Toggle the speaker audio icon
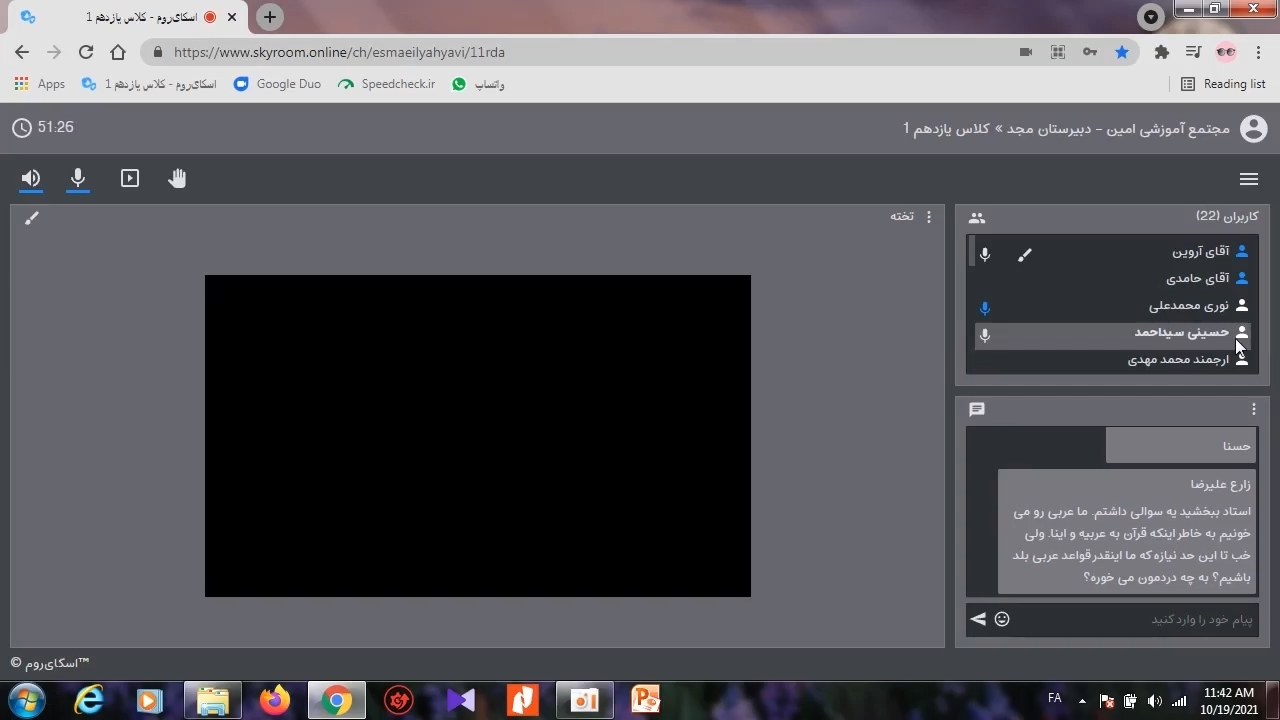Image resolution: width=1280 pixels, height=720 pixels. pyautogui.click(x=31, y=178)
